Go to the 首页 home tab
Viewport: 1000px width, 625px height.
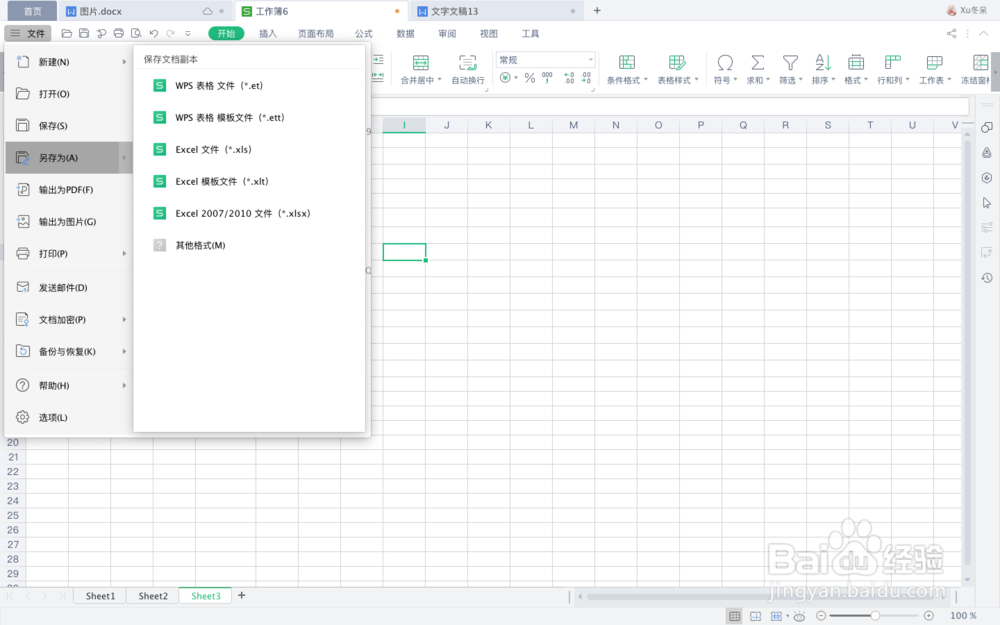click(32, 11)
